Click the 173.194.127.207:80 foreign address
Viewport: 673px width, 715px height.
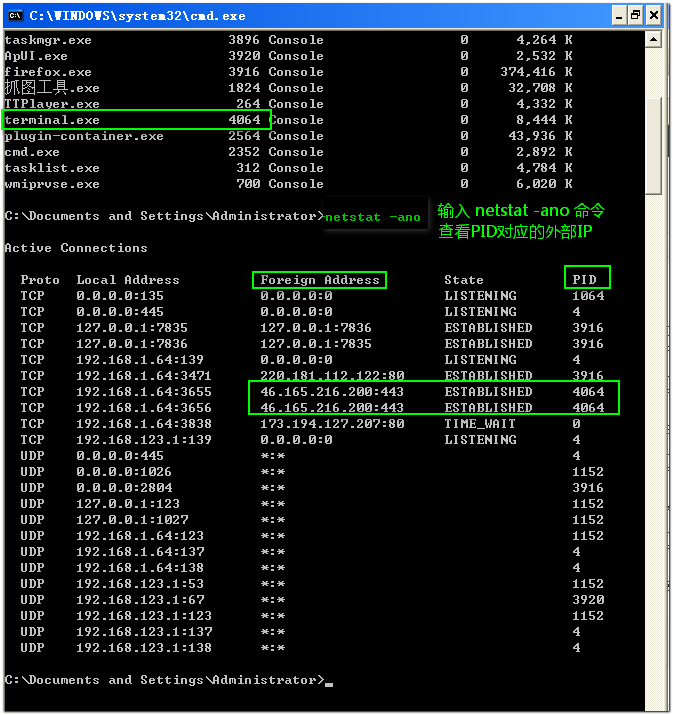332,424
